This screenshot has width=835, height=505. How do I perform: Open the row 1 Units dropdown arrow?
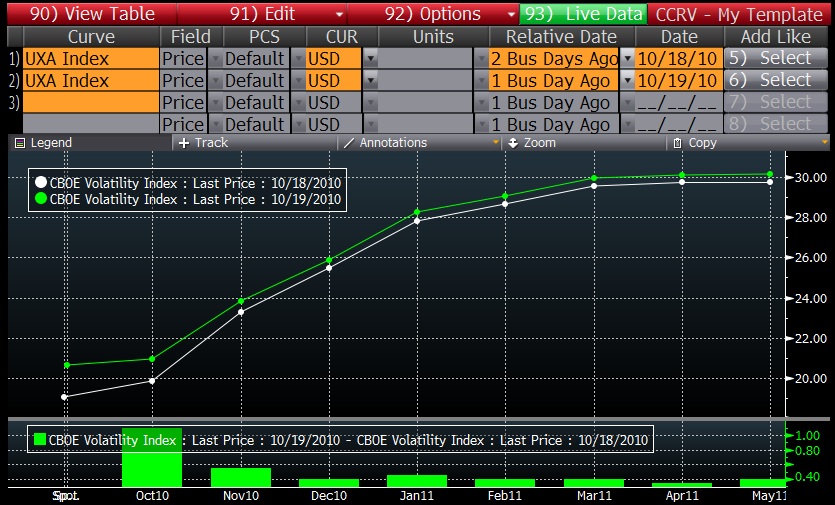point(481,58)
